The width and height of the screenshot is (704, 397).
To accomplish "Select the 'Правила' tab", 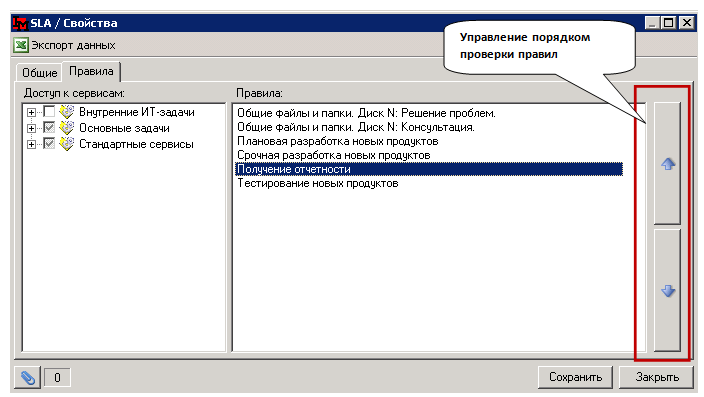I will tap(91, 71).
